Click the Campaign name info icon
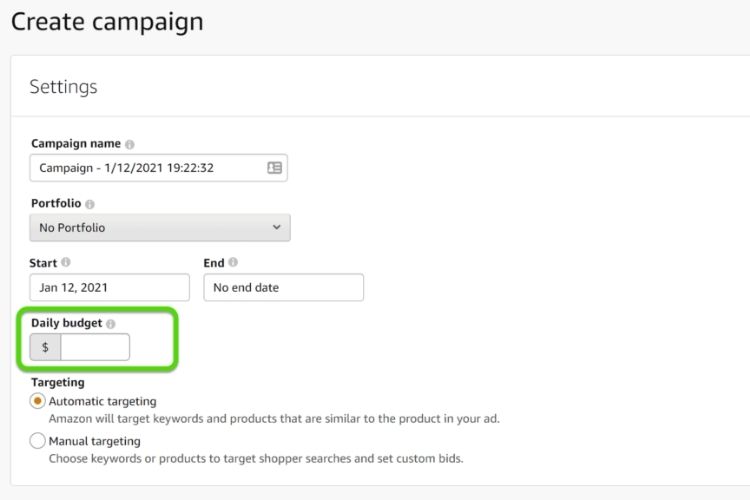This screenshot has width=750, height=500. click(130, 145)
